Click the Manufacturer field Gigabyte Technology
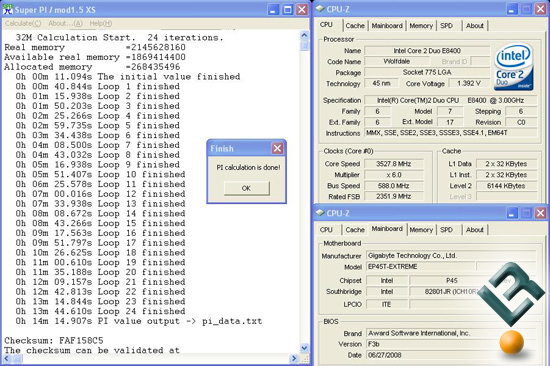The image size is (550, 366). (451, 255)
